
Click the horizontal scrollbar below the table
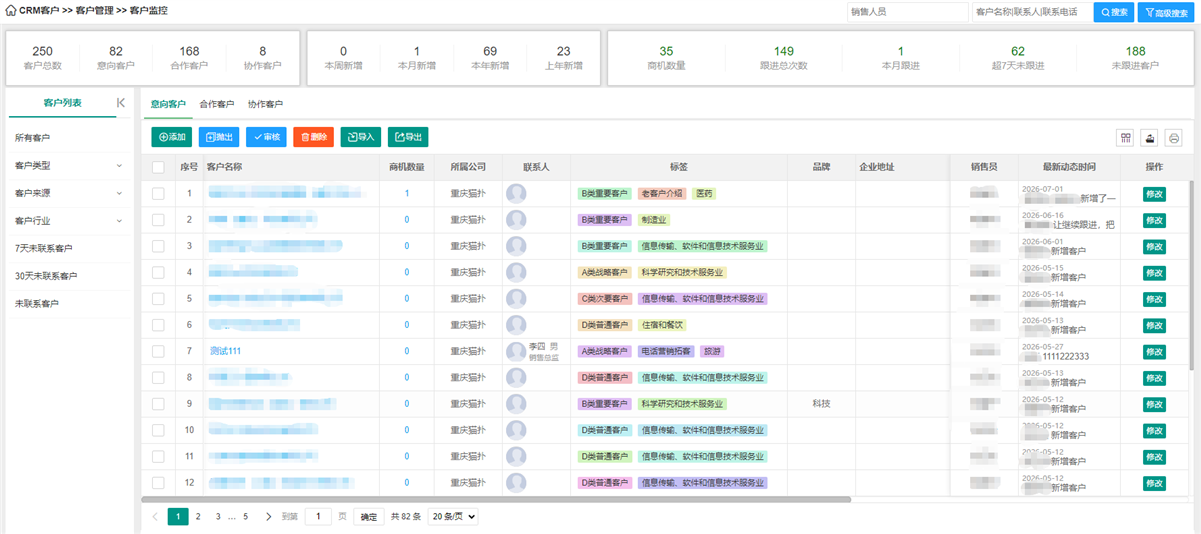496,498
